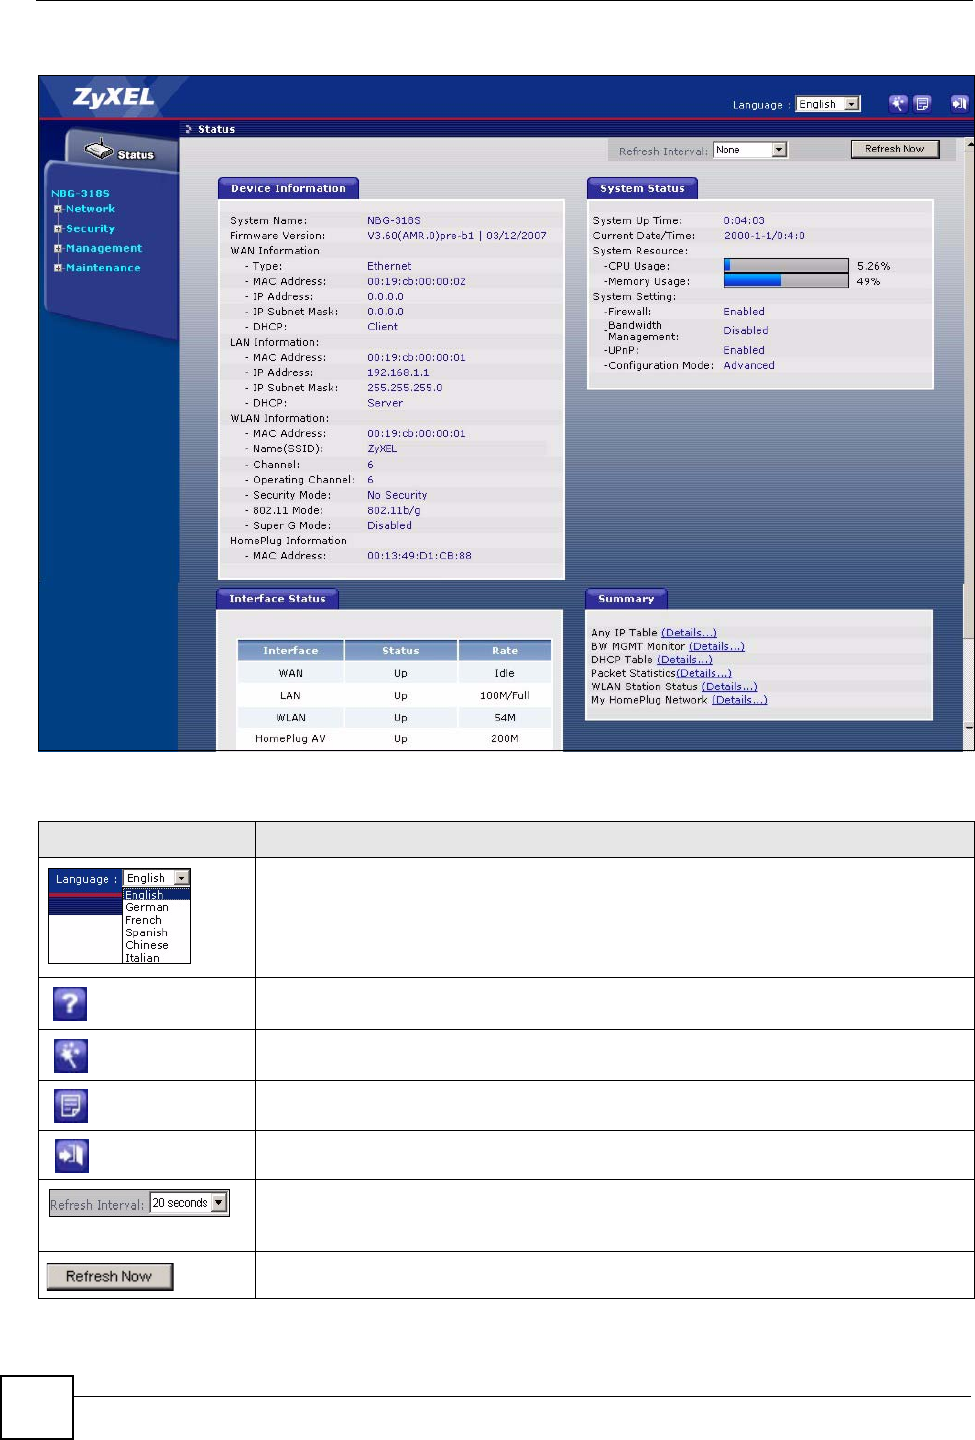Viewport: 975px width, 1440px height.
Task: Click Configuration Mode value Advanced
Action: [749, 366]
